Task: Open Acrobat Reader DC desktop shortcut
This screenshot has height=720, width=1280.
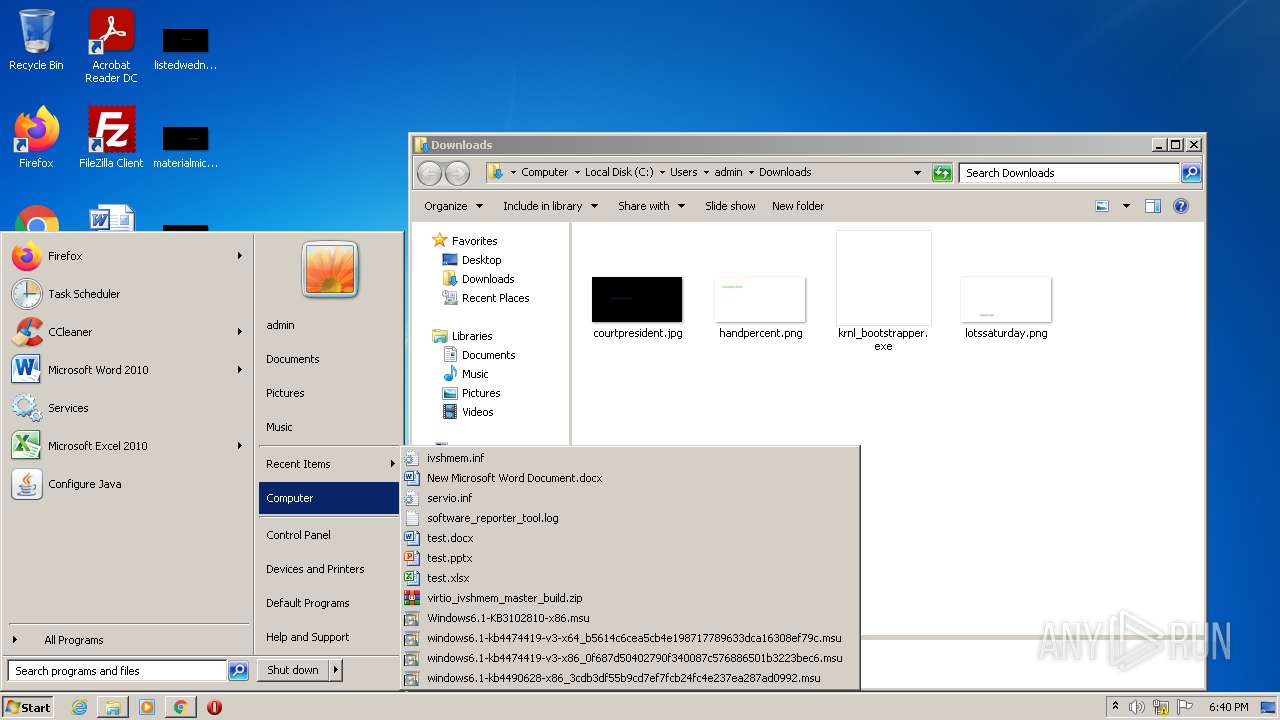Action: coord(111,45)
